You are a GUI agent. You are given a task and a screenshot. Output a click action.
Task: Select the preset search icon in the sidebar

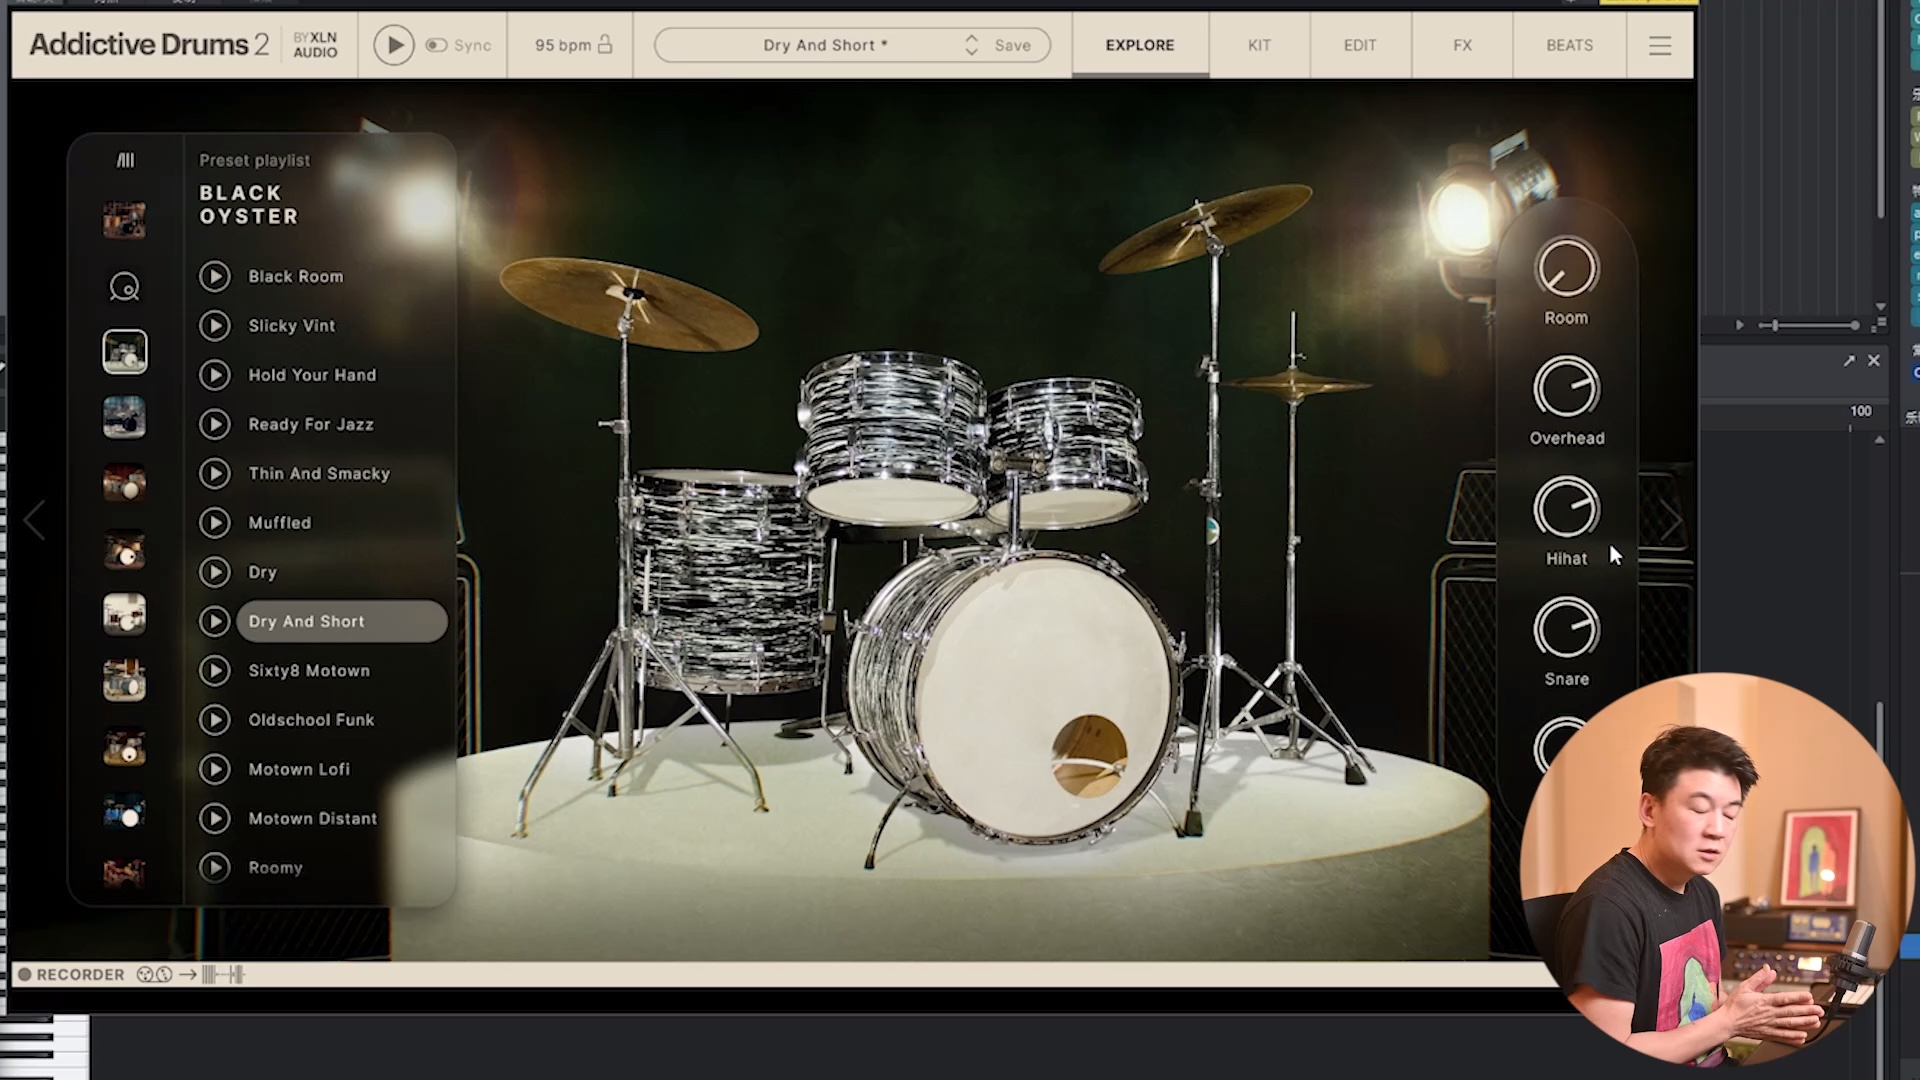124,286
